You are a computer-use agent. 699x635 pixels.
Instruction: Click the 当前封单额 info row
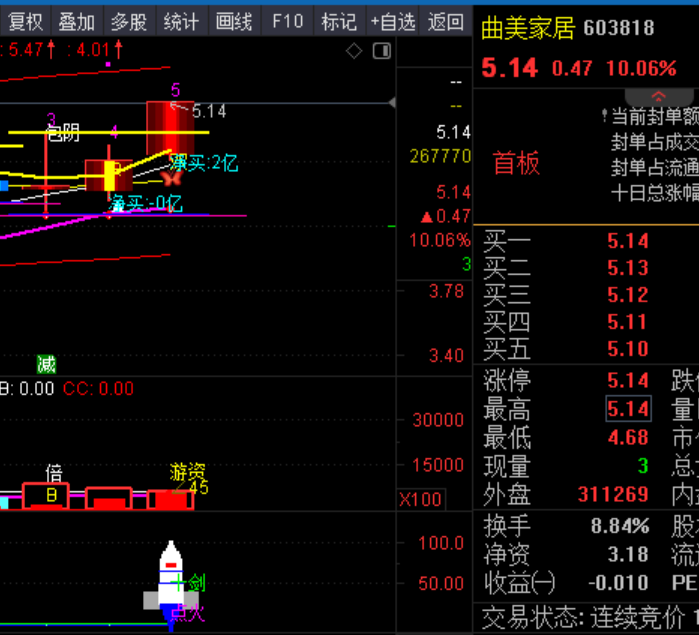pyautogui.click(x=654, y=116)
